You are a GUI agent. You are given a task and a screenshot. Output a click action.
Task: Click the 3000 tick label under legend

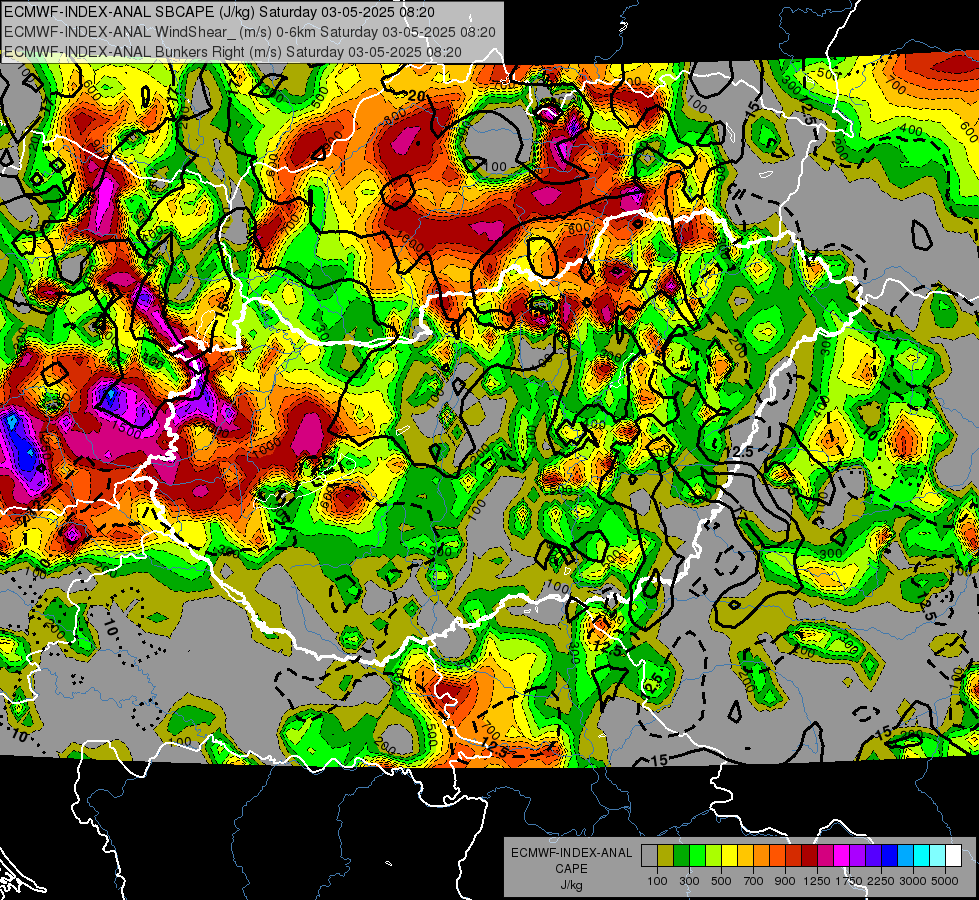[x=913, y=881]
